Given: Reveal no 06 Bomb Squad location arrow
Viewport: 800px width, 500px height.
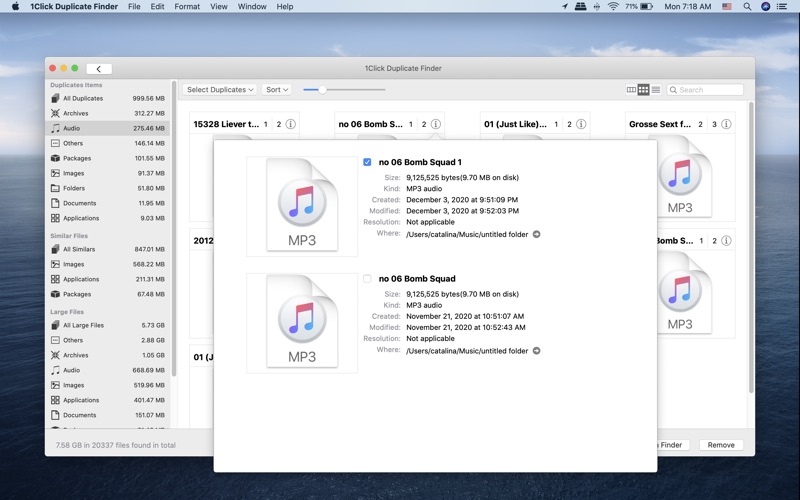Looking at the screenshot, I should (536, 351).
